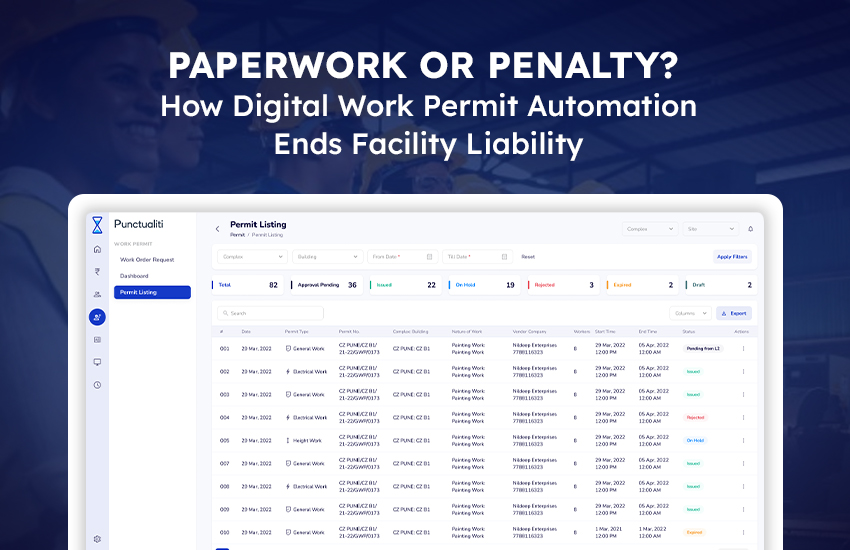Expand the Complex filter dropdown
Image resolution: width=850 pixels, height=550 pixels.
click(x=252, y=257)
